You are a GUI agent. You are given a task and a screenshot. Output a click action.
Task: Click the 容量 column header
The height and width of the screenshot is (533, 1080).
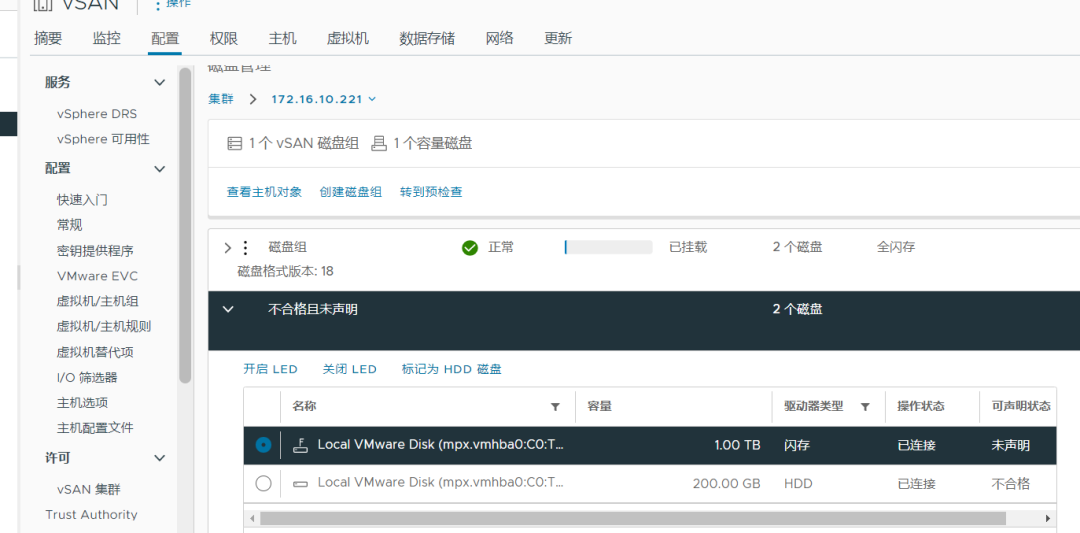pyautogui.click(x=599, y=406)
